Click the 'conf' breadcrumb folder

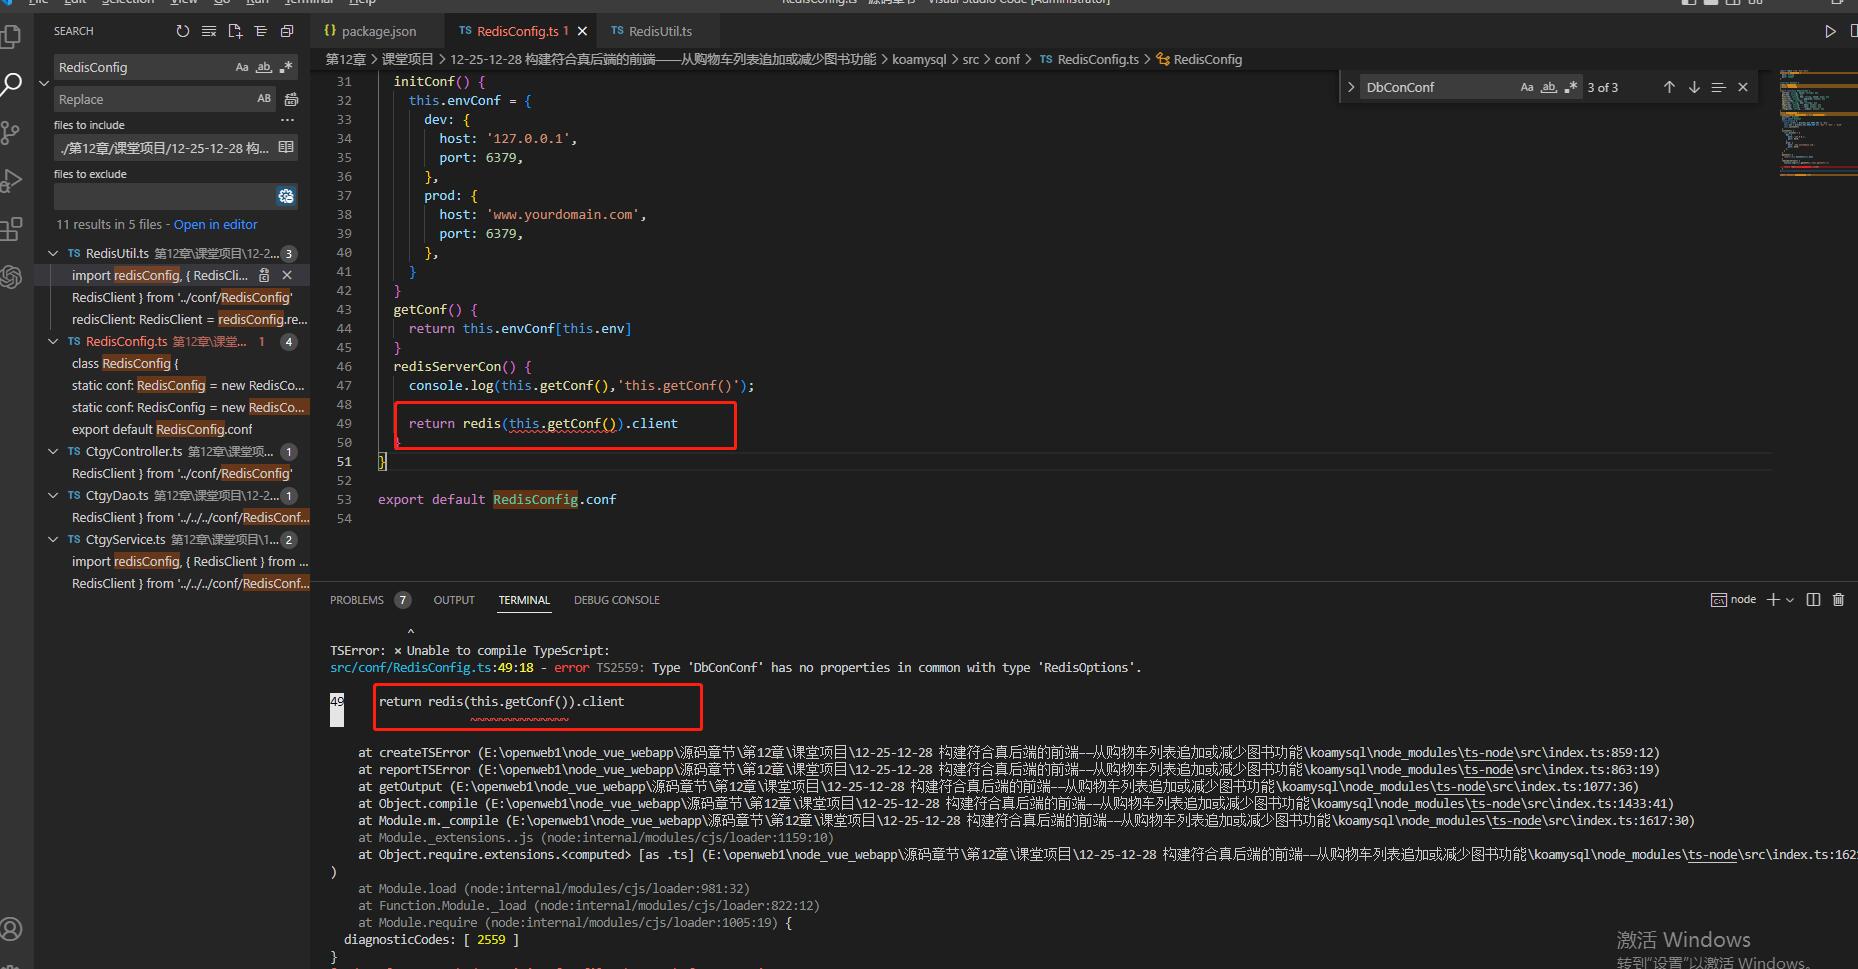click(x=1007, y=59)
